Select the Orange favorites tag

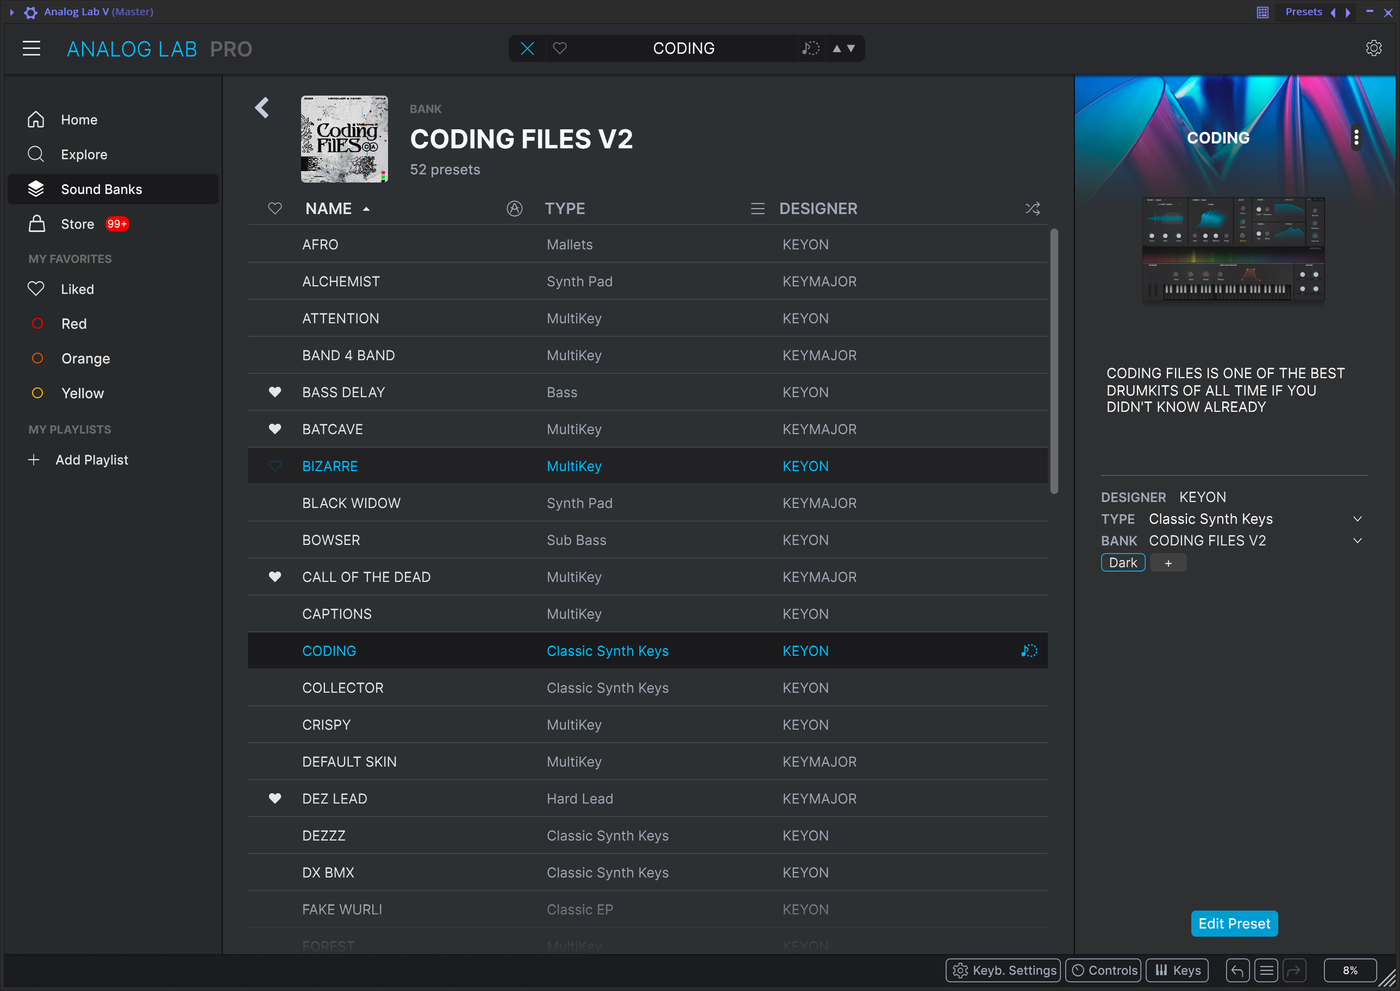(x=113, y=358)
